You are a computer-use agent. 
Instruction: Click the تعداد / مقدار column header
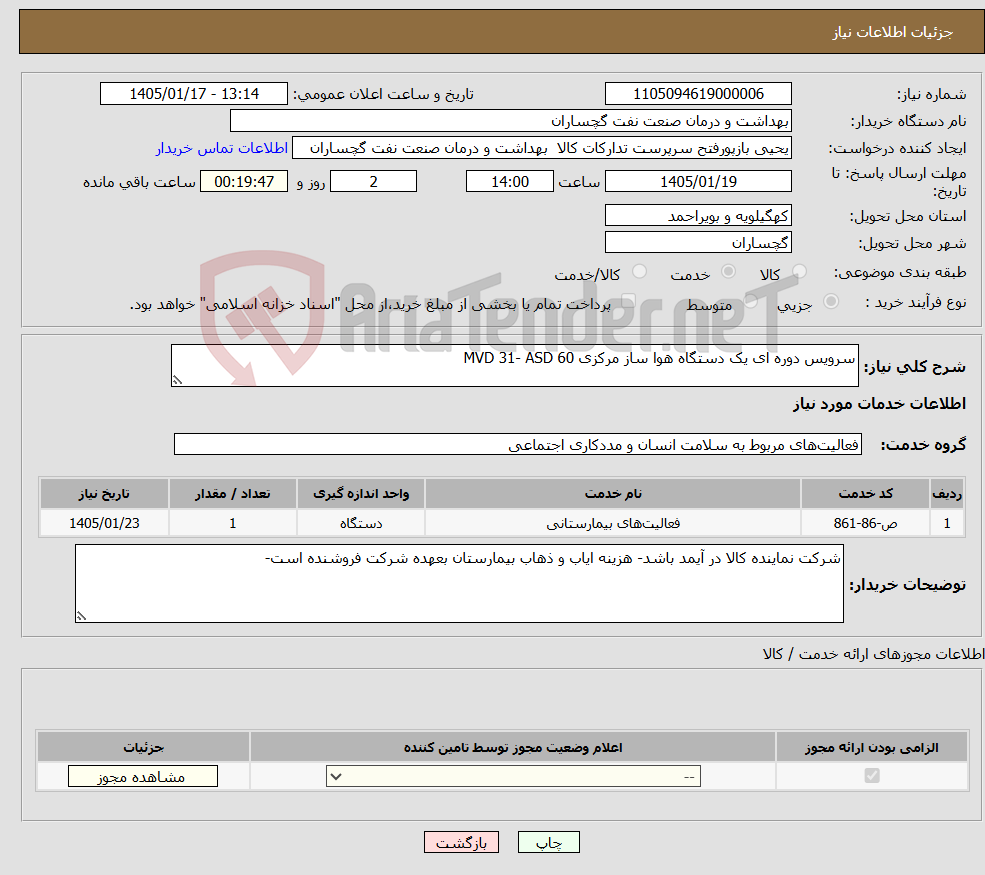232,493
